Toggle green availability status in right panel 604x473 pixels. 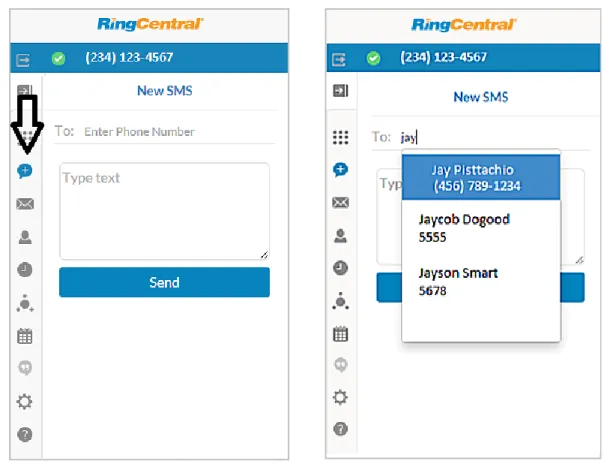373,58
